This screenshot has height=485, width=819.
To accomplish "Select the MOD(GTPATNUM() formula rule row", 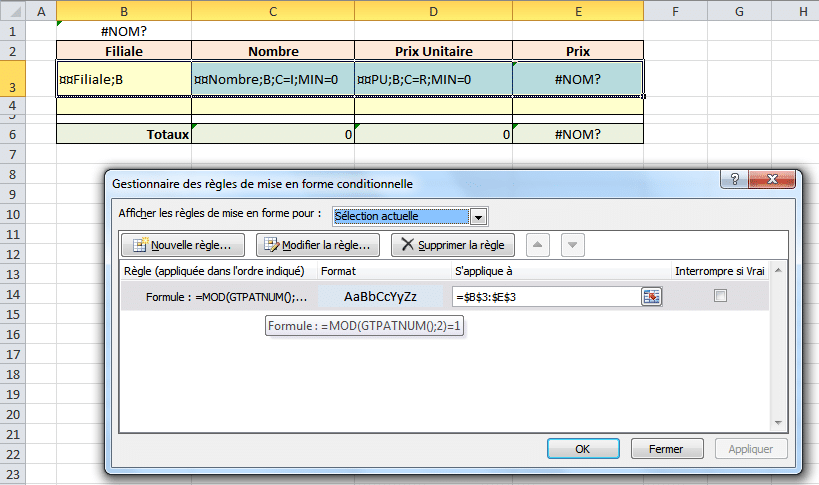I will pyautogui.click(x=220, y=296).
